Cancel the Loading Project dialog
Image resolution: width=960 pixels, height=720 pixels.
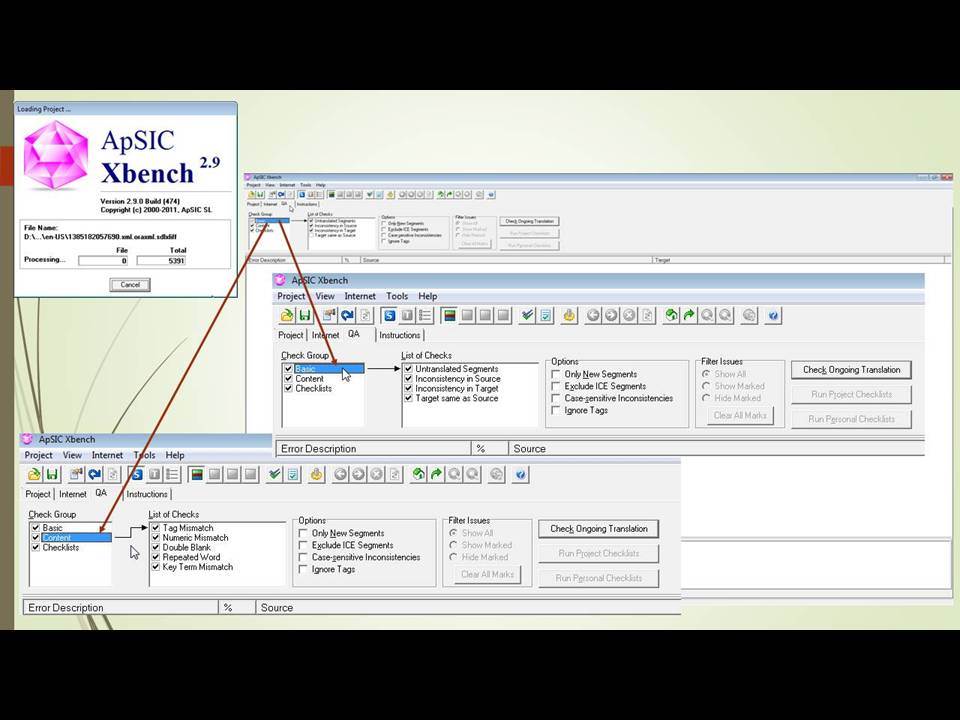130,285
